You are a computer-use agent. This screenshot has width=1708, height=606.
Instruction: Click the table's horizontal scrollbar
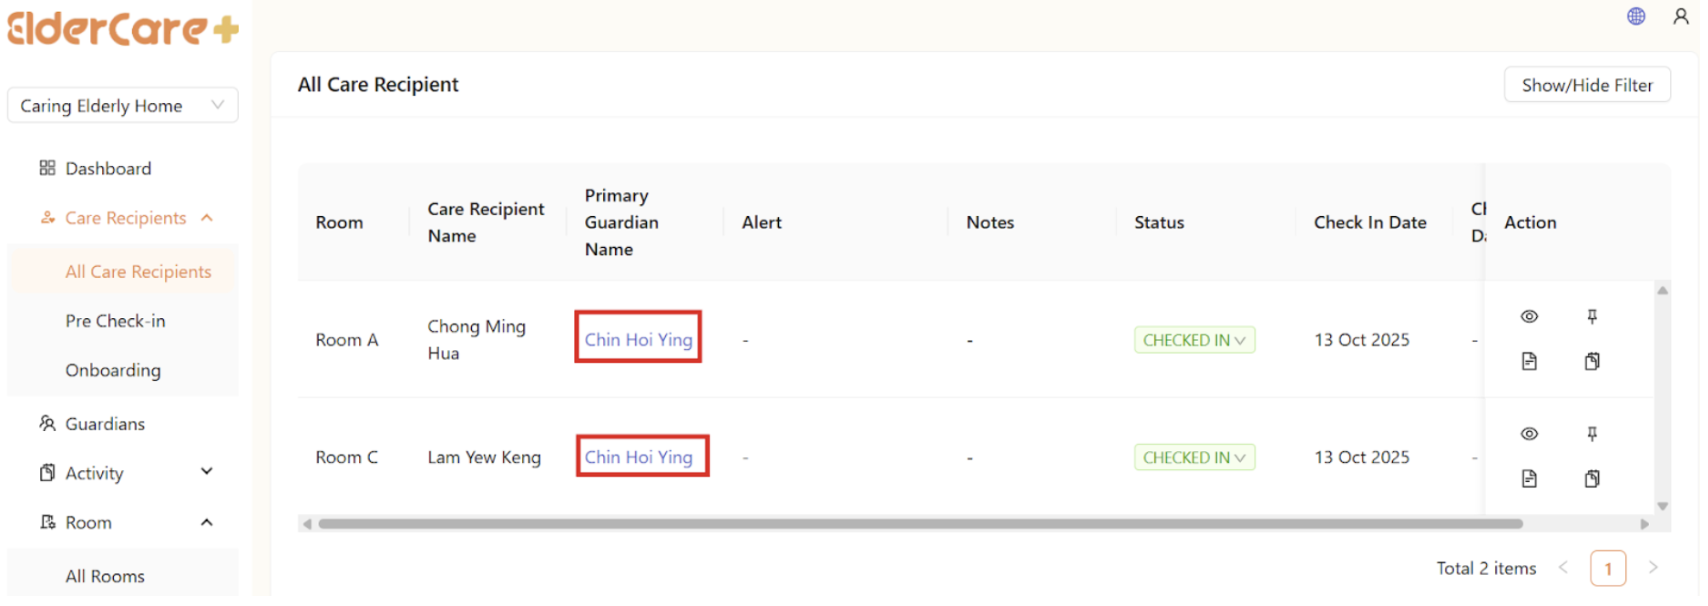pos(920,524)
